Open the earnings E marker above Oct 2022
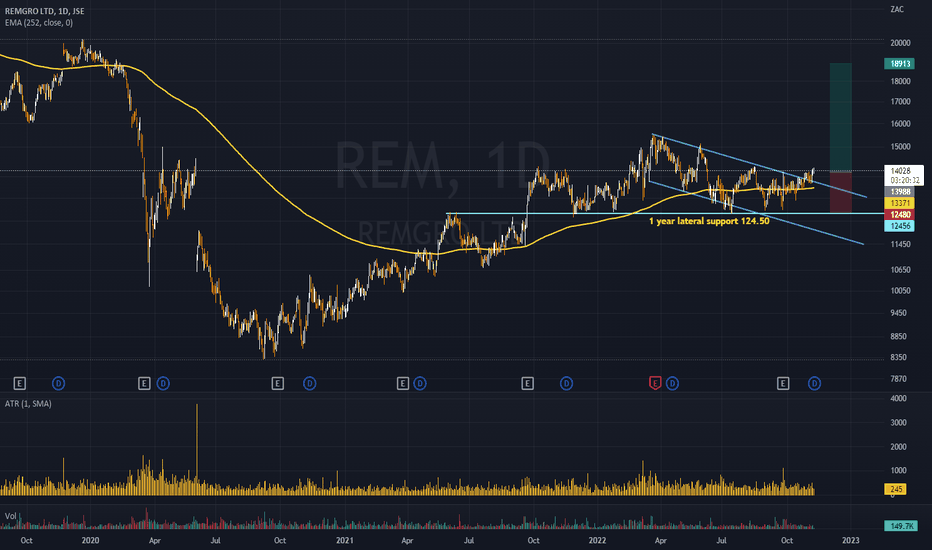Viewport: 932px width, 550px height. tap(783, 384)
